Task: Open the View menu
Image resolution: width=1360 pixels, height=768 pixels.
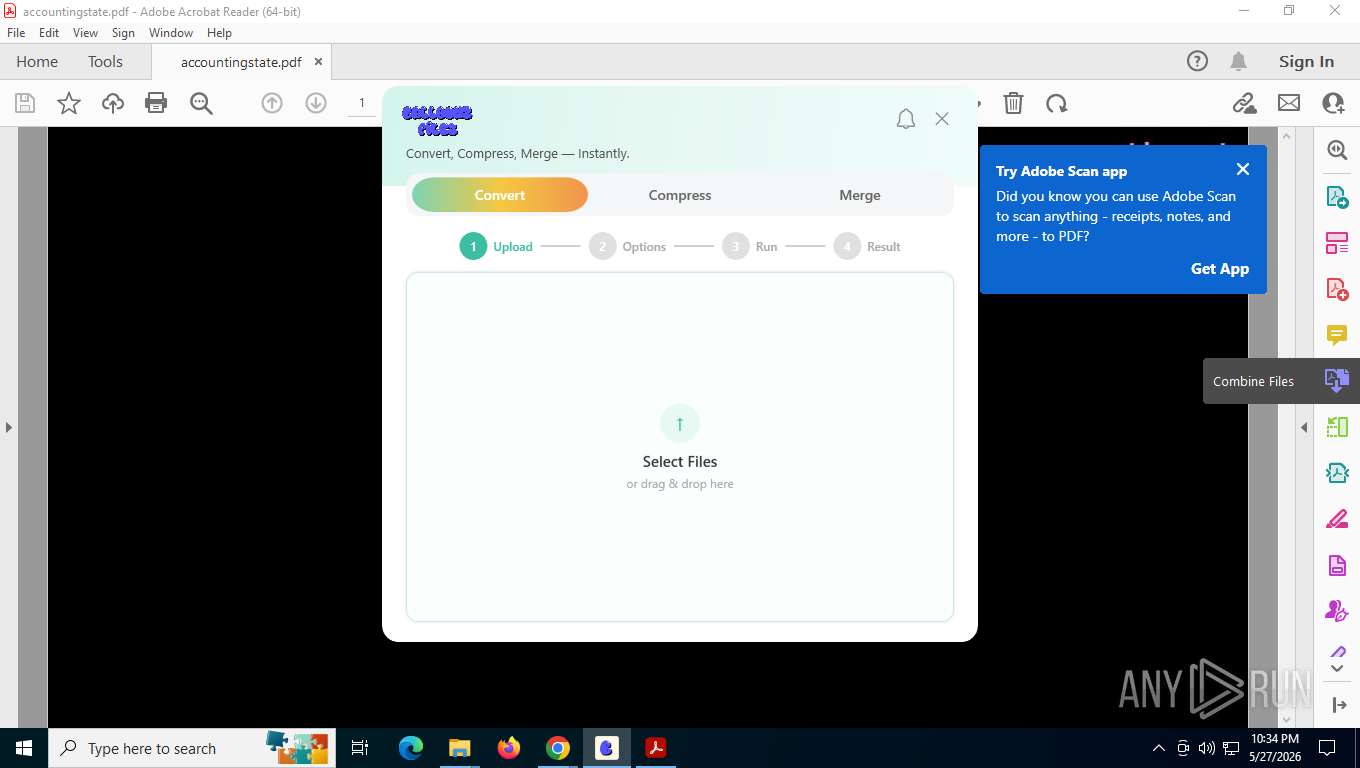Action: [x=85, y=33]
